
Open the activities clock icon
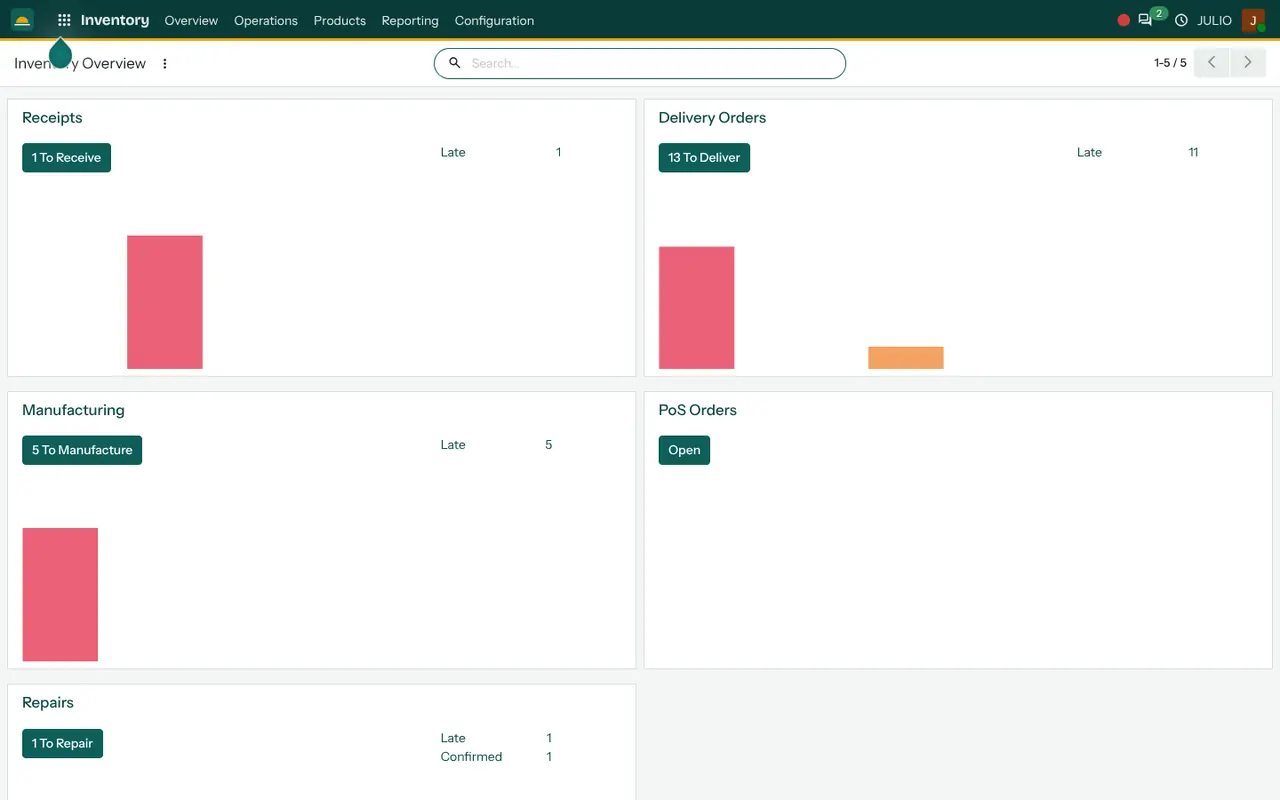(1181, 20)
